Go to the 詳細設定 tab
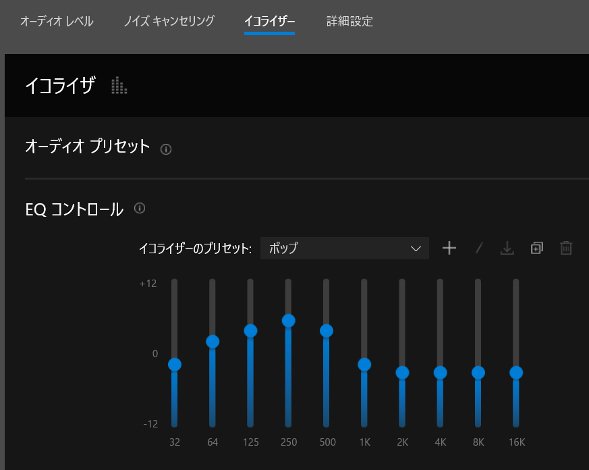Screen dimensions: 589x470 click(349, 21)
